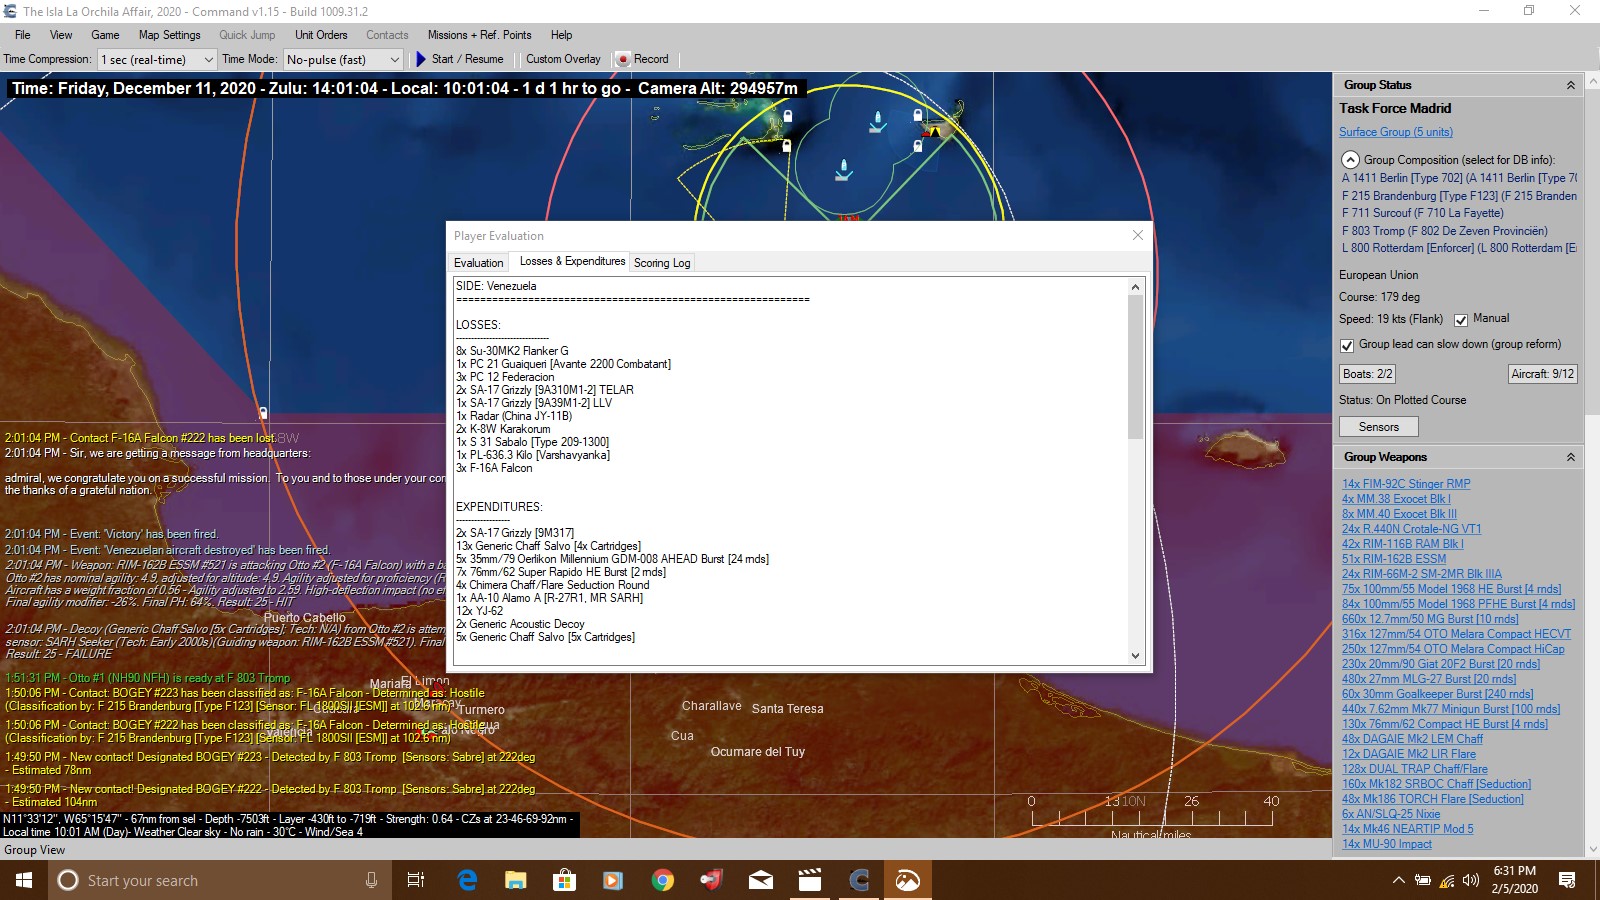Switch to the Evaluation tab
Viewport: 1600px width, 900px height.
tap(479, 263)
